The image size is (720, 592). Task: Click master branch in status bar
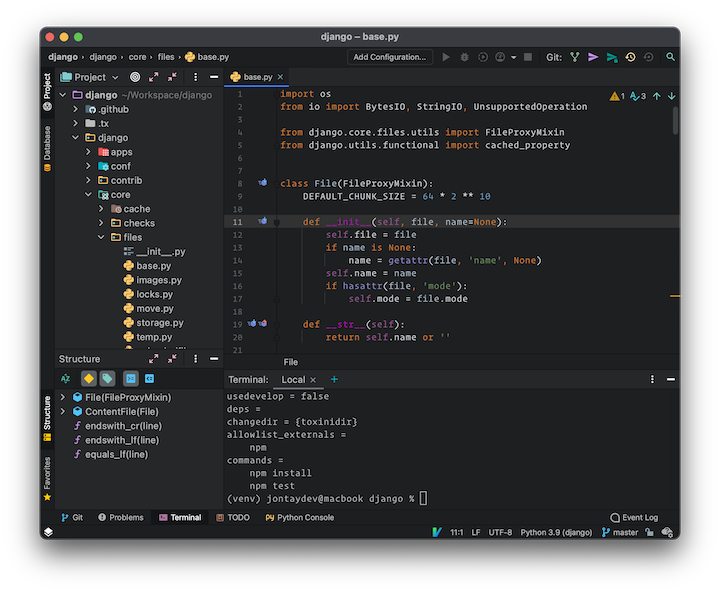pos(620,532)
